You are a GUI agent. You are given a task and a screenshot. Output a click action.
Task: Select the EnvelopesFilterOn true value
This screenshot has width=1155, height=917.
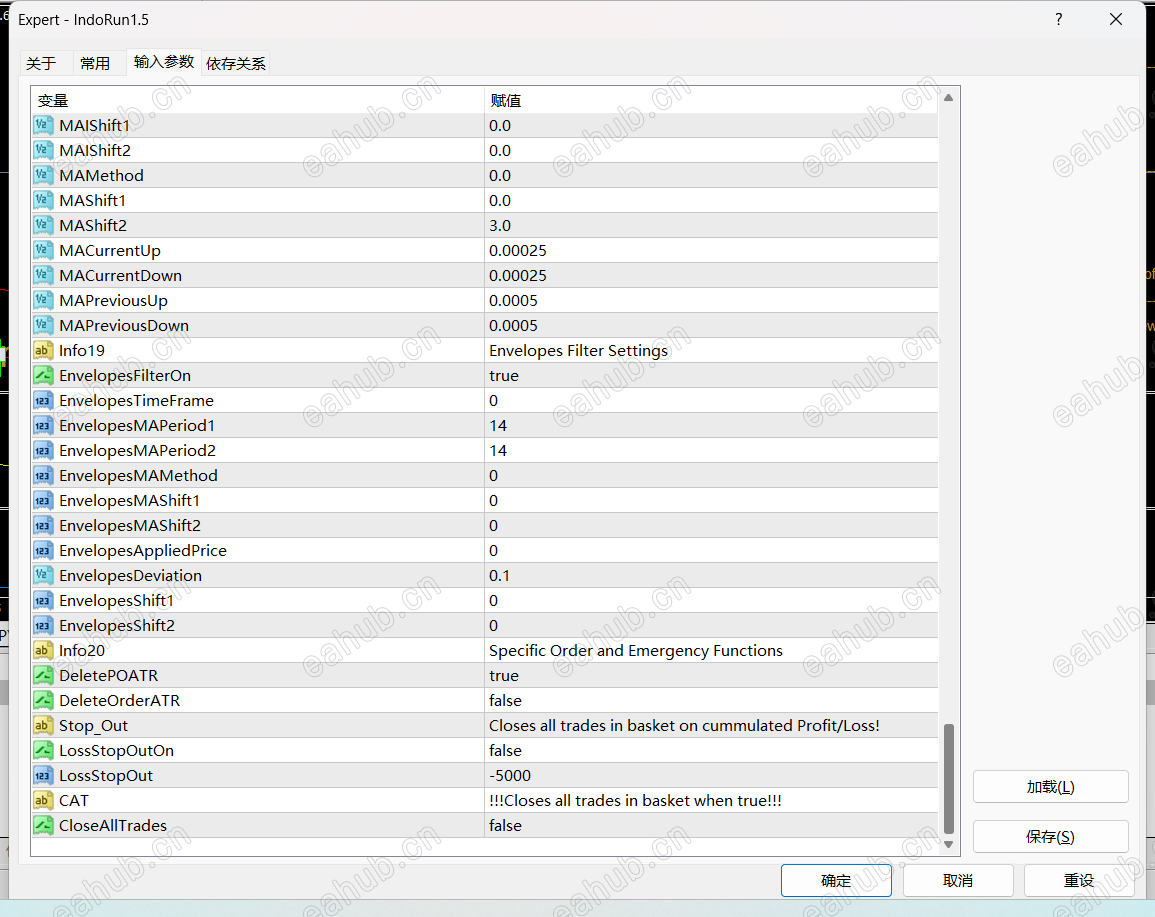pos(504,376)
